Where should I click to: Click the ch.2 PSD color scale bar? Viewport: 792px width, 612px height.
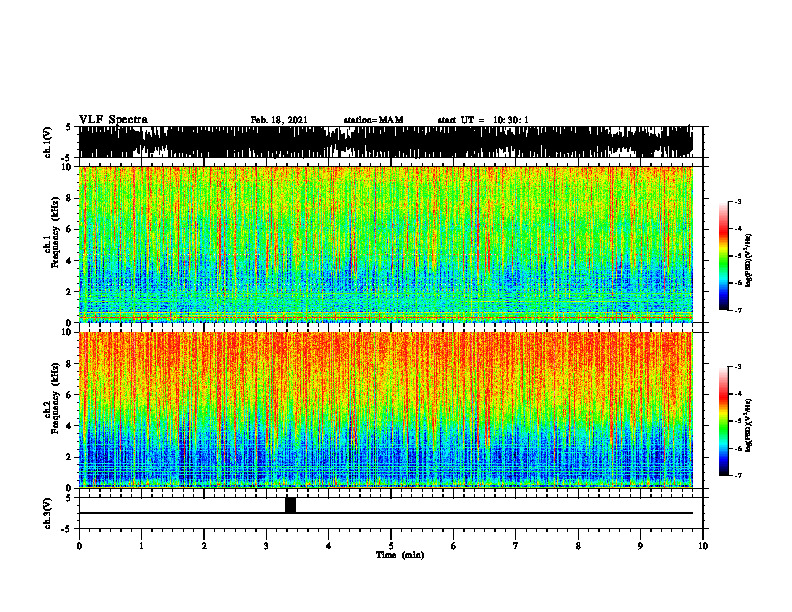click(724, 421)
